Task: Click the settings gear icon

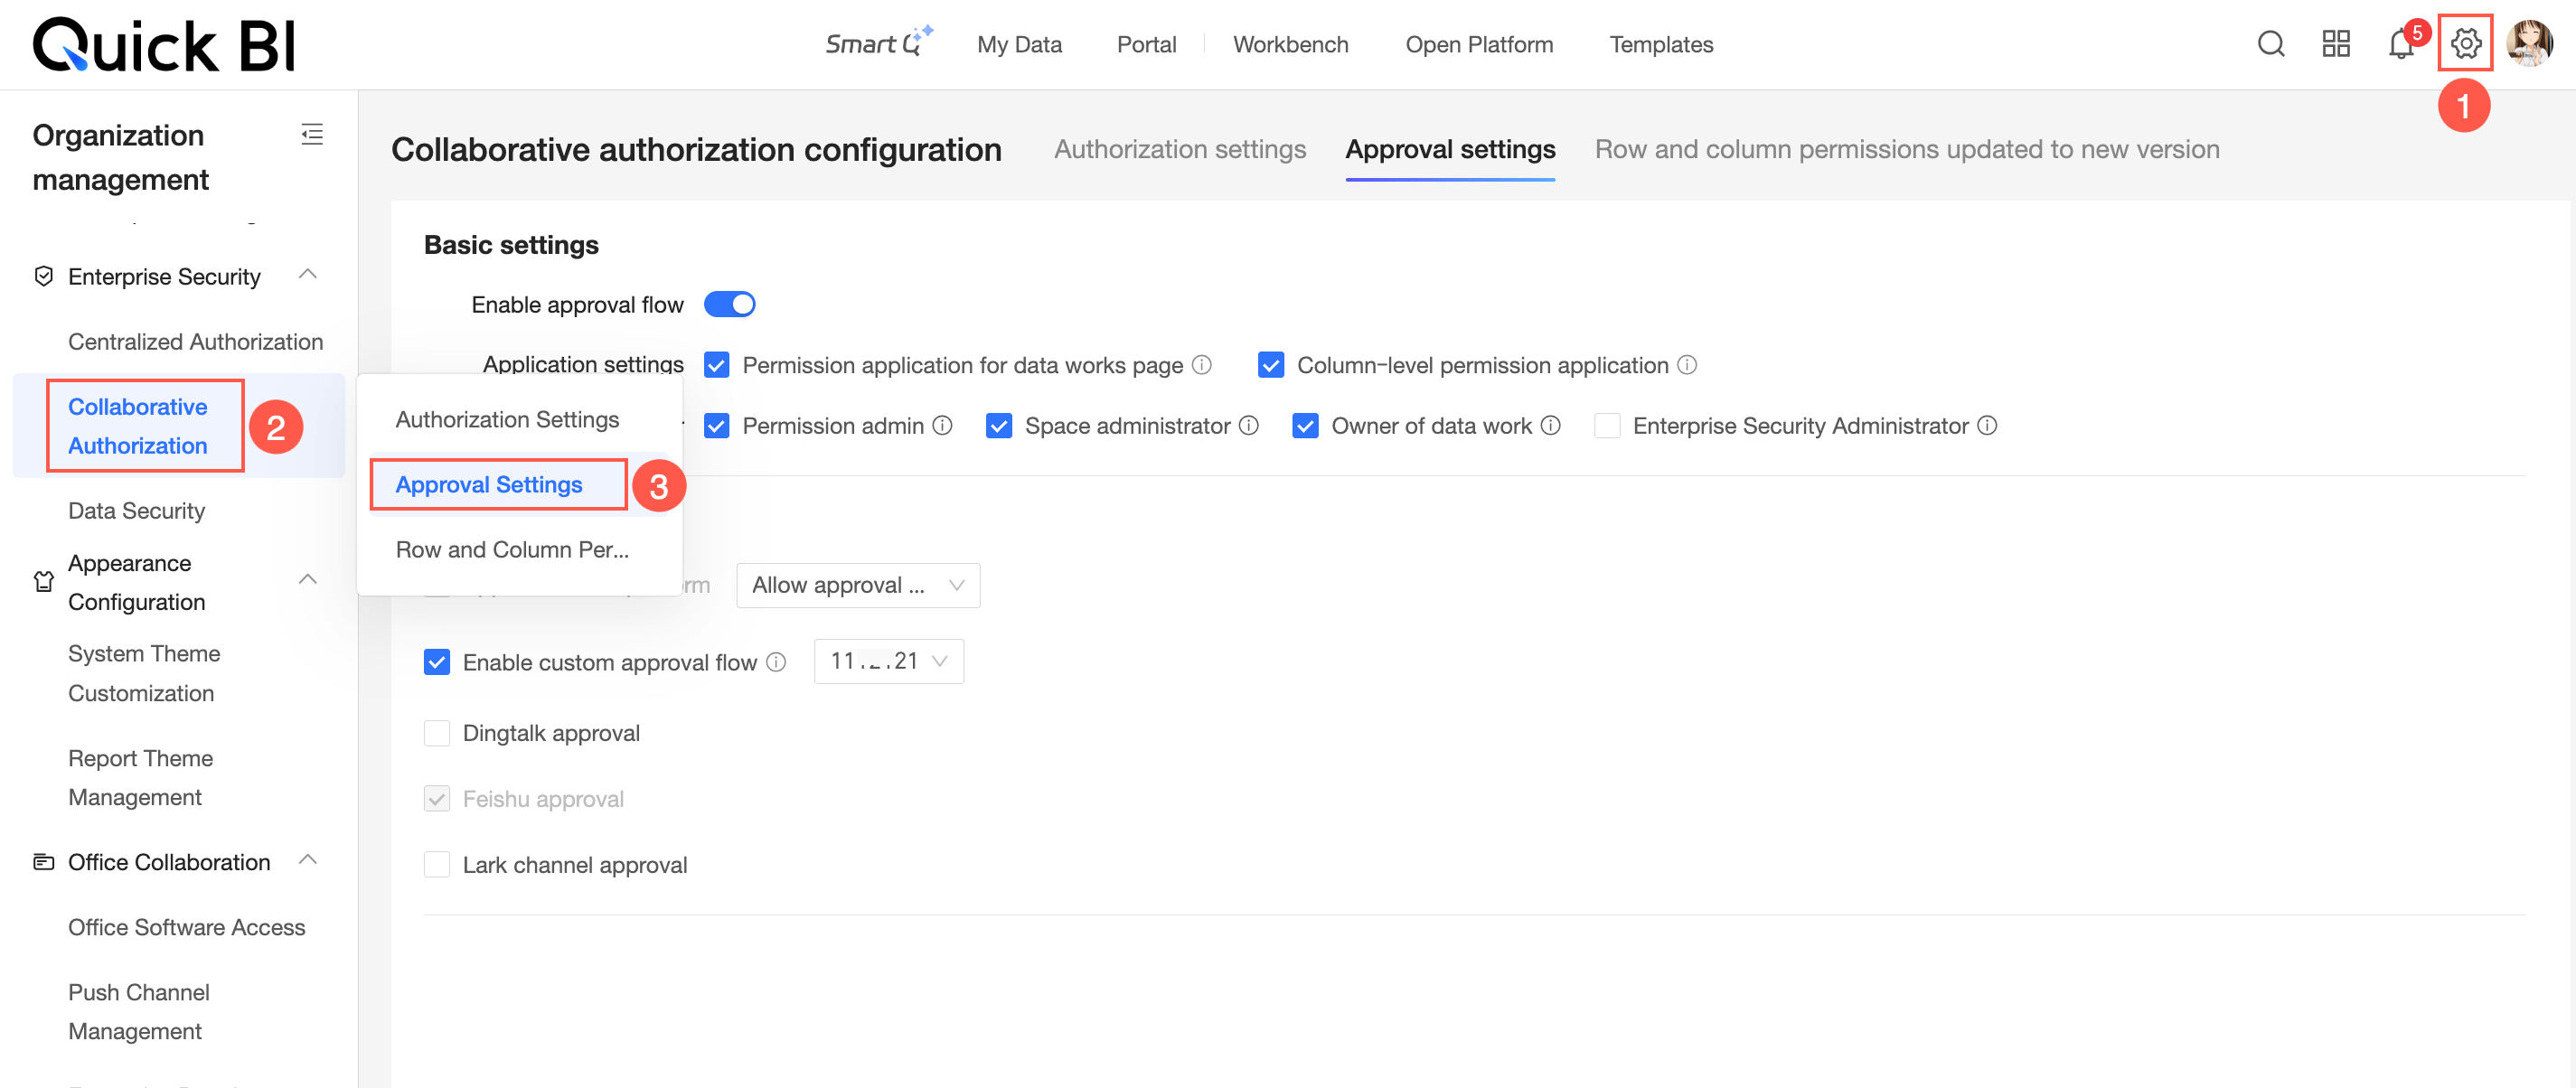Action: coord(2465,44)
